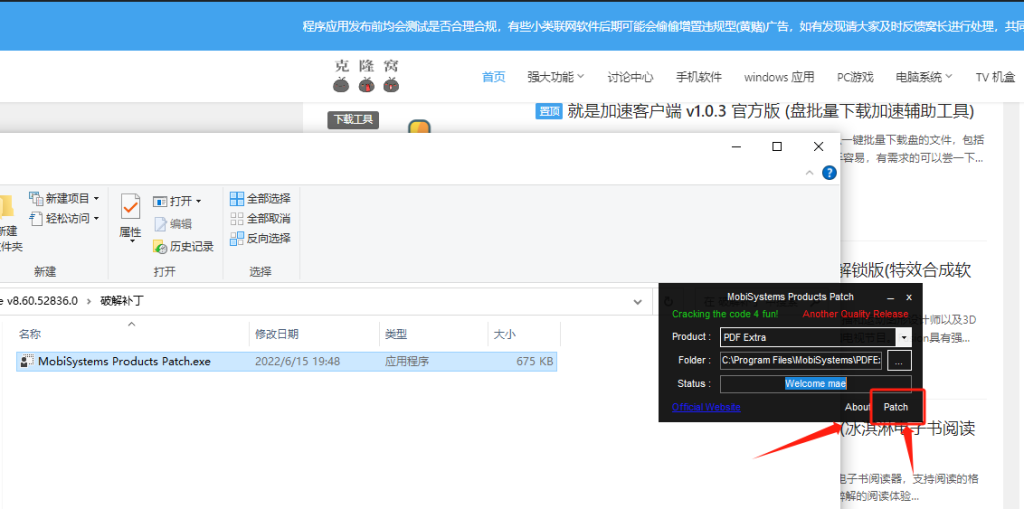1024x509 pixels.
Task: Click the 2022/6/15 19:48 date cell
Action: 297,361
